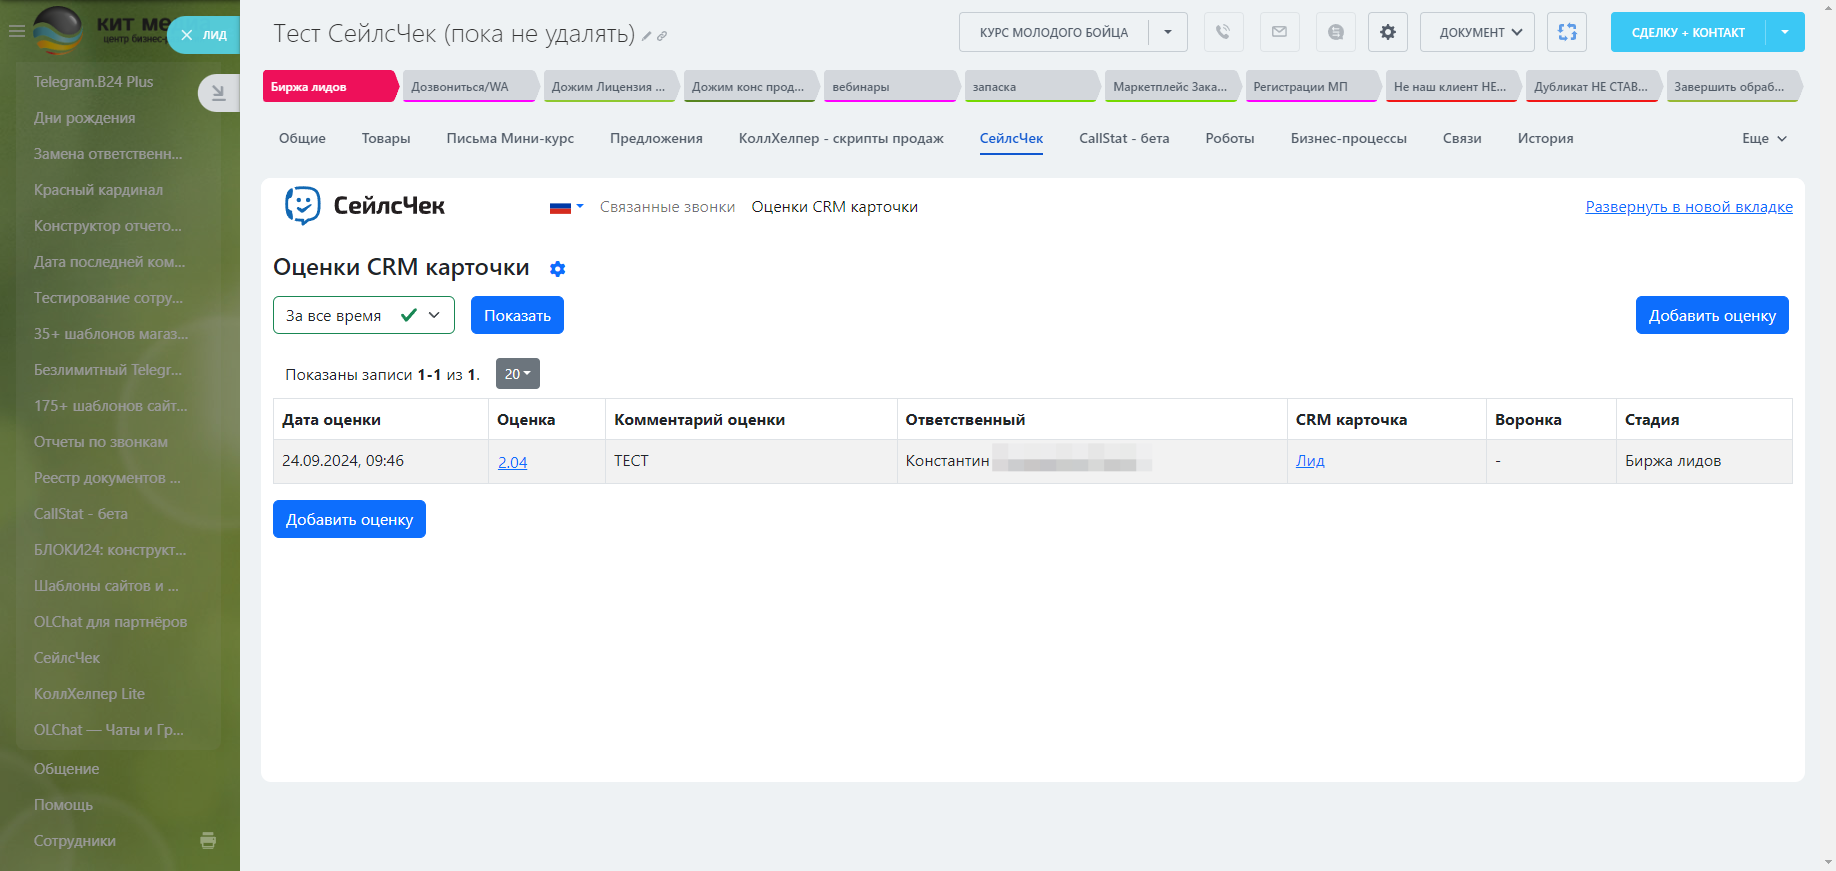Open the Лид CRM card link
The image size is (1836, 871).
coord(1310,461)
